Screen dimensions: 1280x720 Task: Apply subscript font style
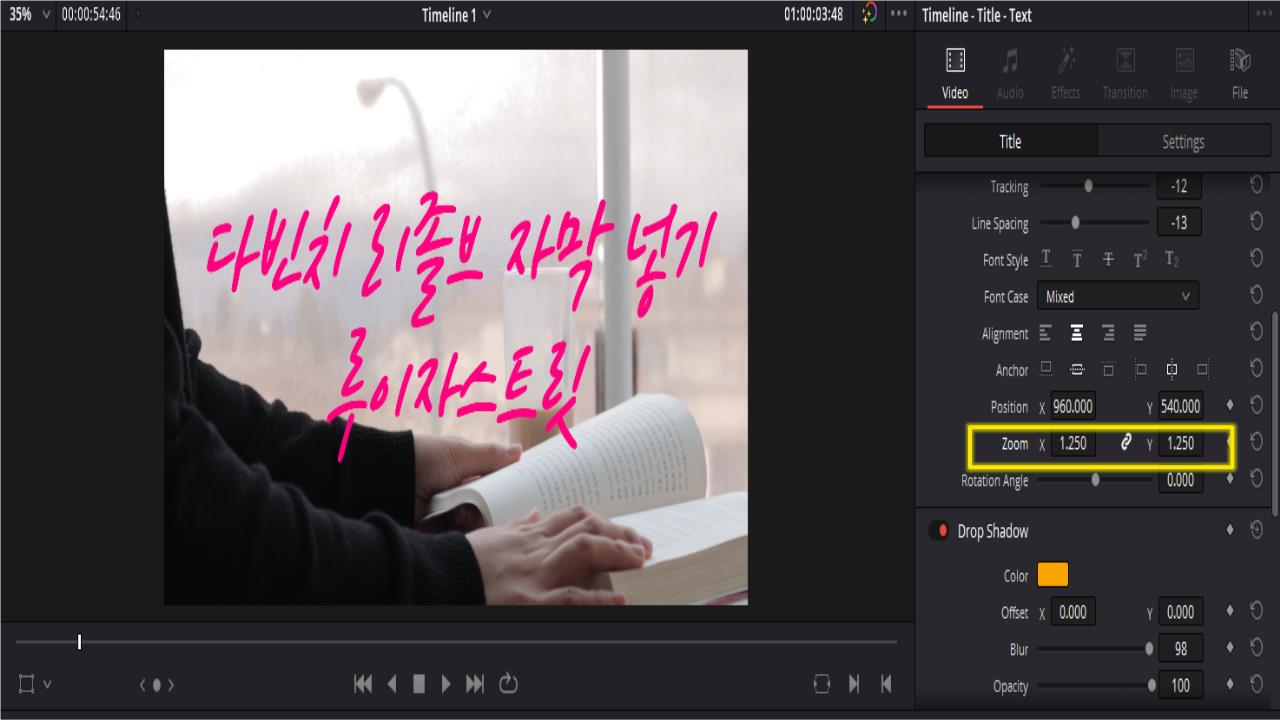pyautogui.click(x=1172, y=259)
